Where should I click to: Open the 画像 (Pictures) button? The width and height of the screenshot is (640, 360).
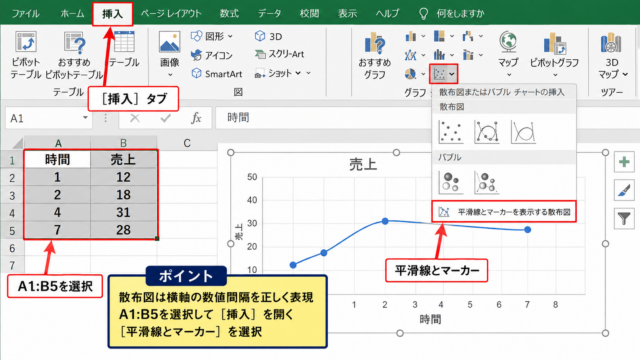(169, 55)
